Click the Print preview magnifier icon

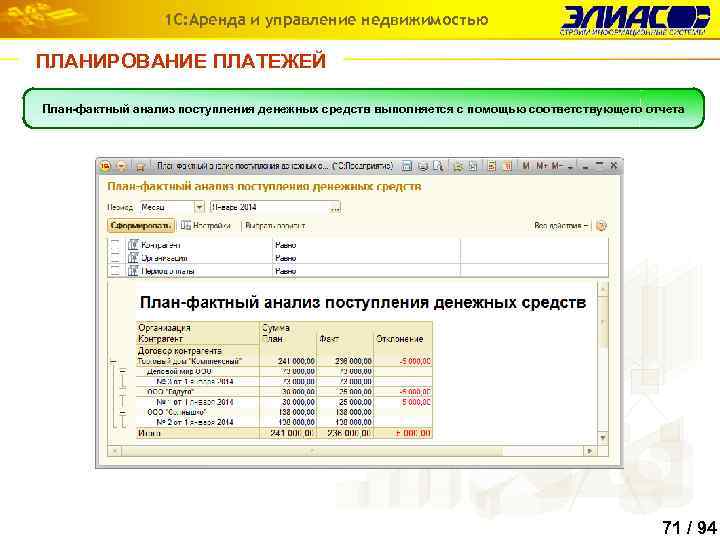(439, 166)
